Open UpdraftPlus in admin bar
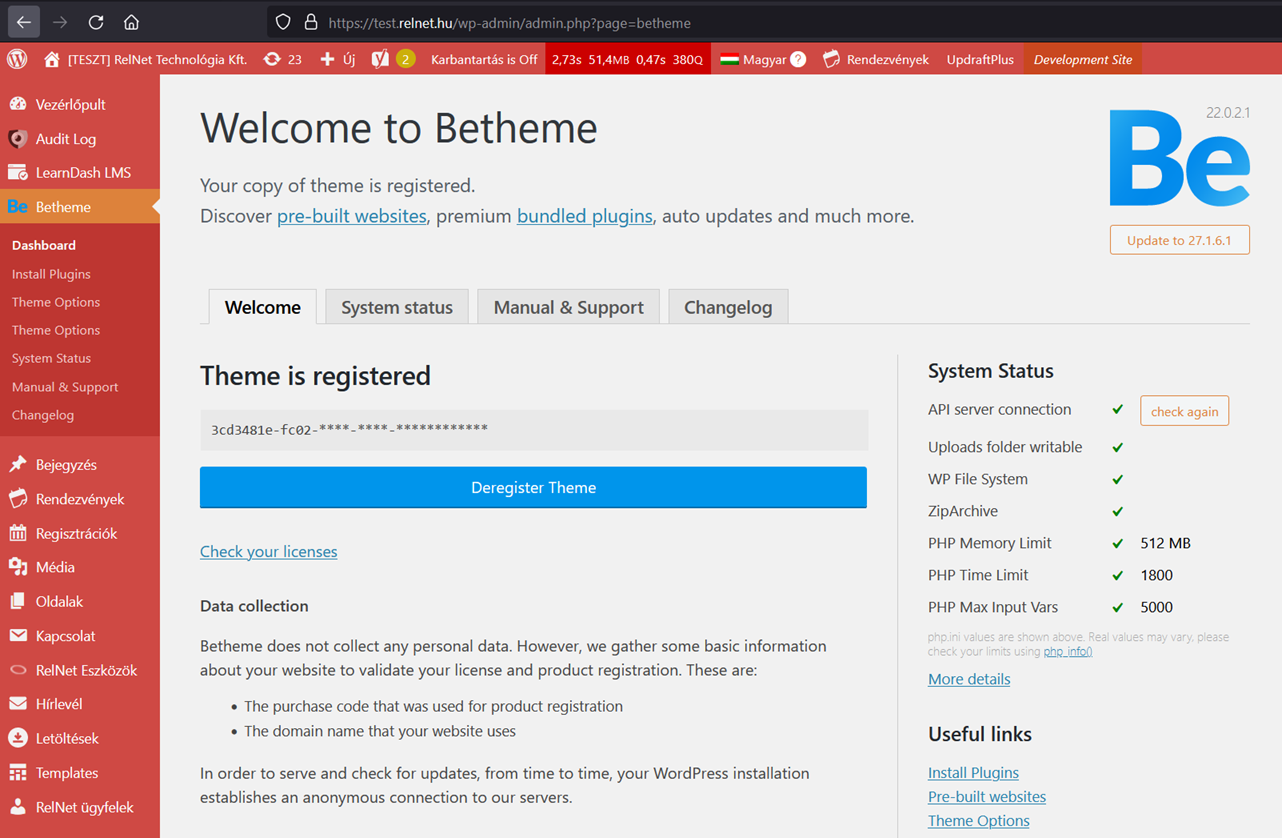Screen dimensions: 1282x838 tap(980, 59)
